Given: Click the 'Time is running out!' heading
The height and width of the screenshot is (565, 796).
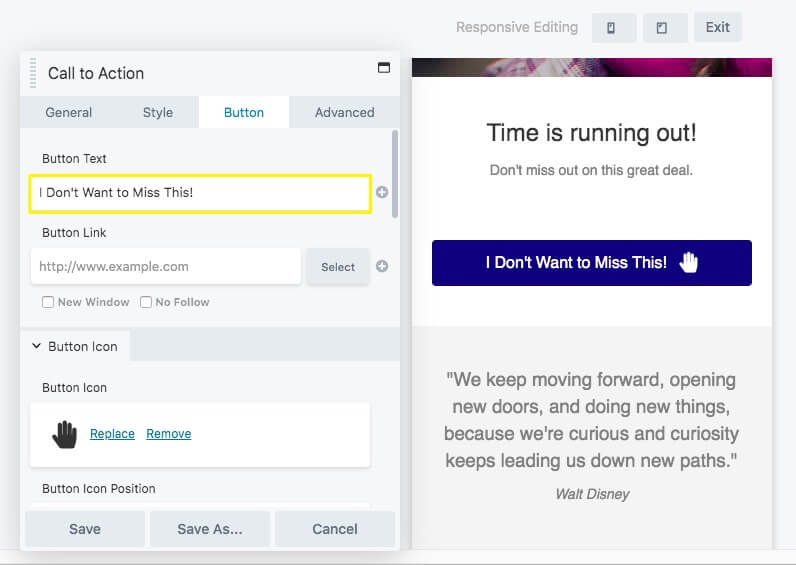Looking at the screenshot, I should [591, 133].
